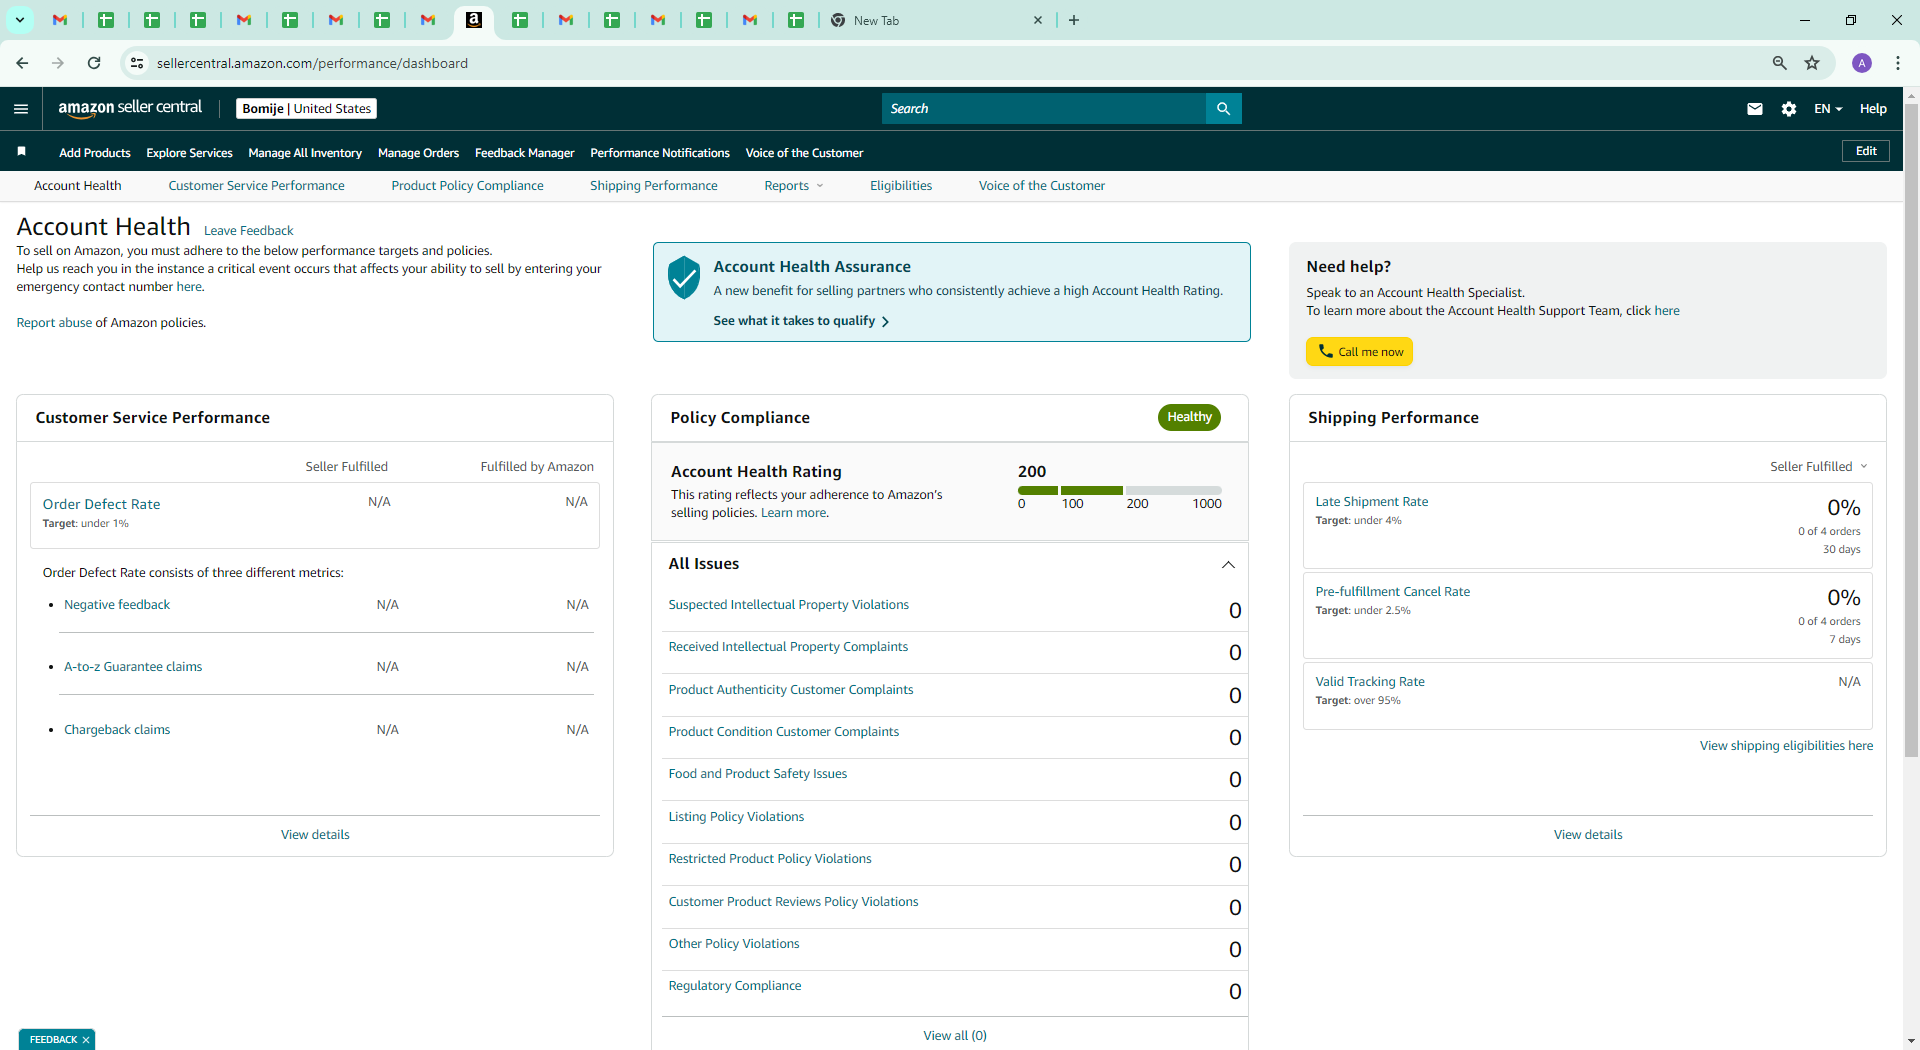The width and height of the screenshot is (1920, 1050).
Task: Select the Account Health sub-navigation tab
Action: click(78, 186)
